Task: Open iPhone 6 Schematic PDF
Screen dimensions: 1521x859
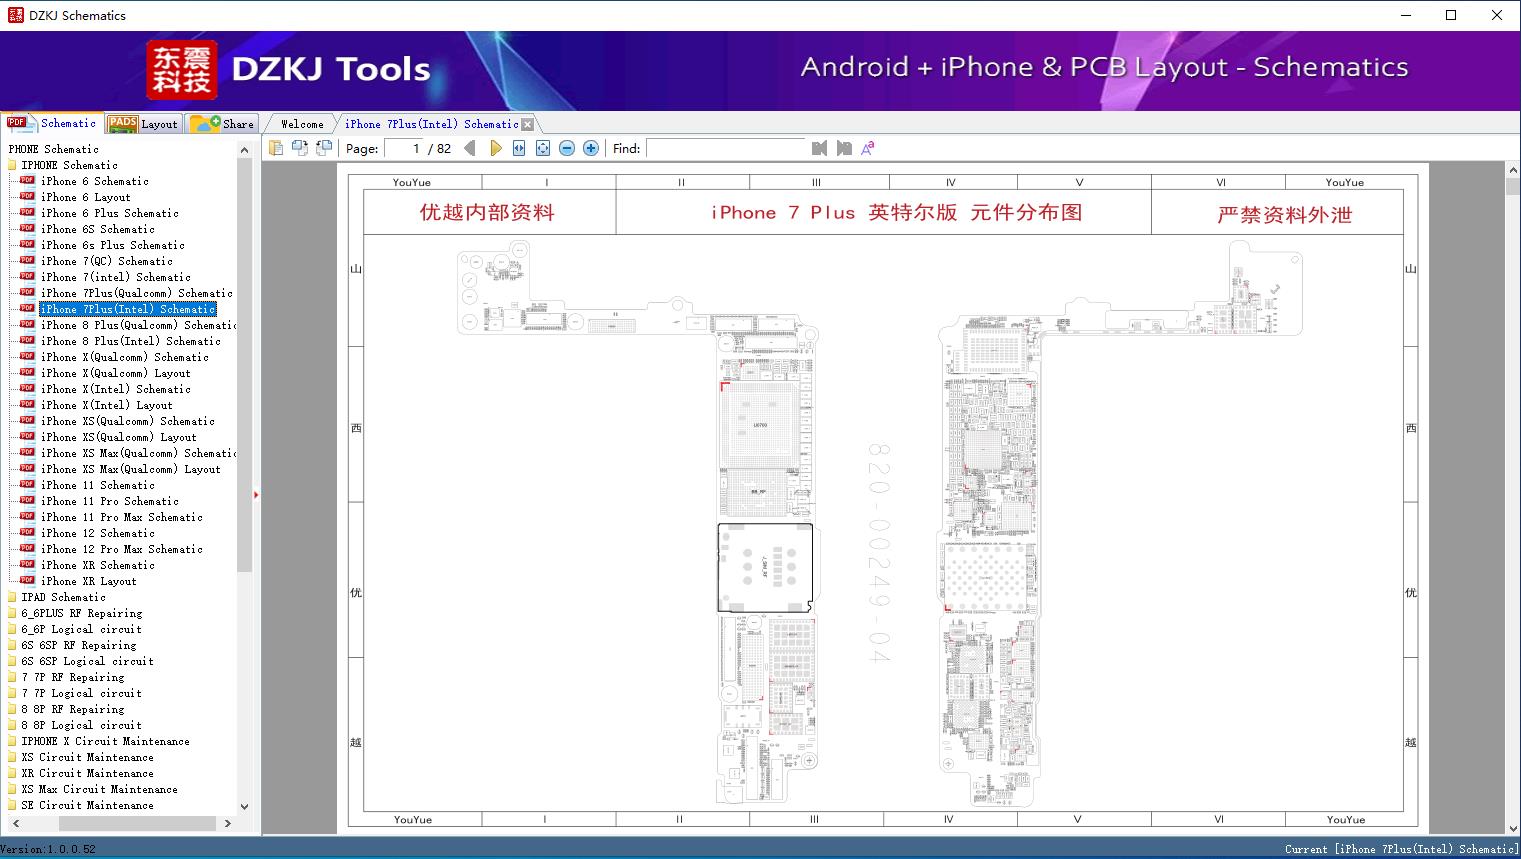Action: 94,181
